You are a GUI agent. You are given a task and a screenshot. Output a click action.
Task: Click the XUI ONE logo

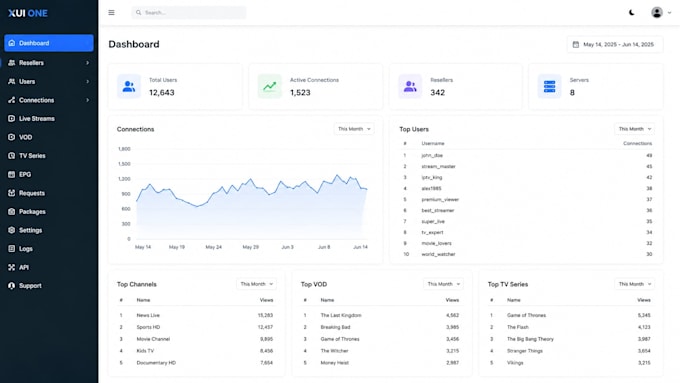(28, 13)
